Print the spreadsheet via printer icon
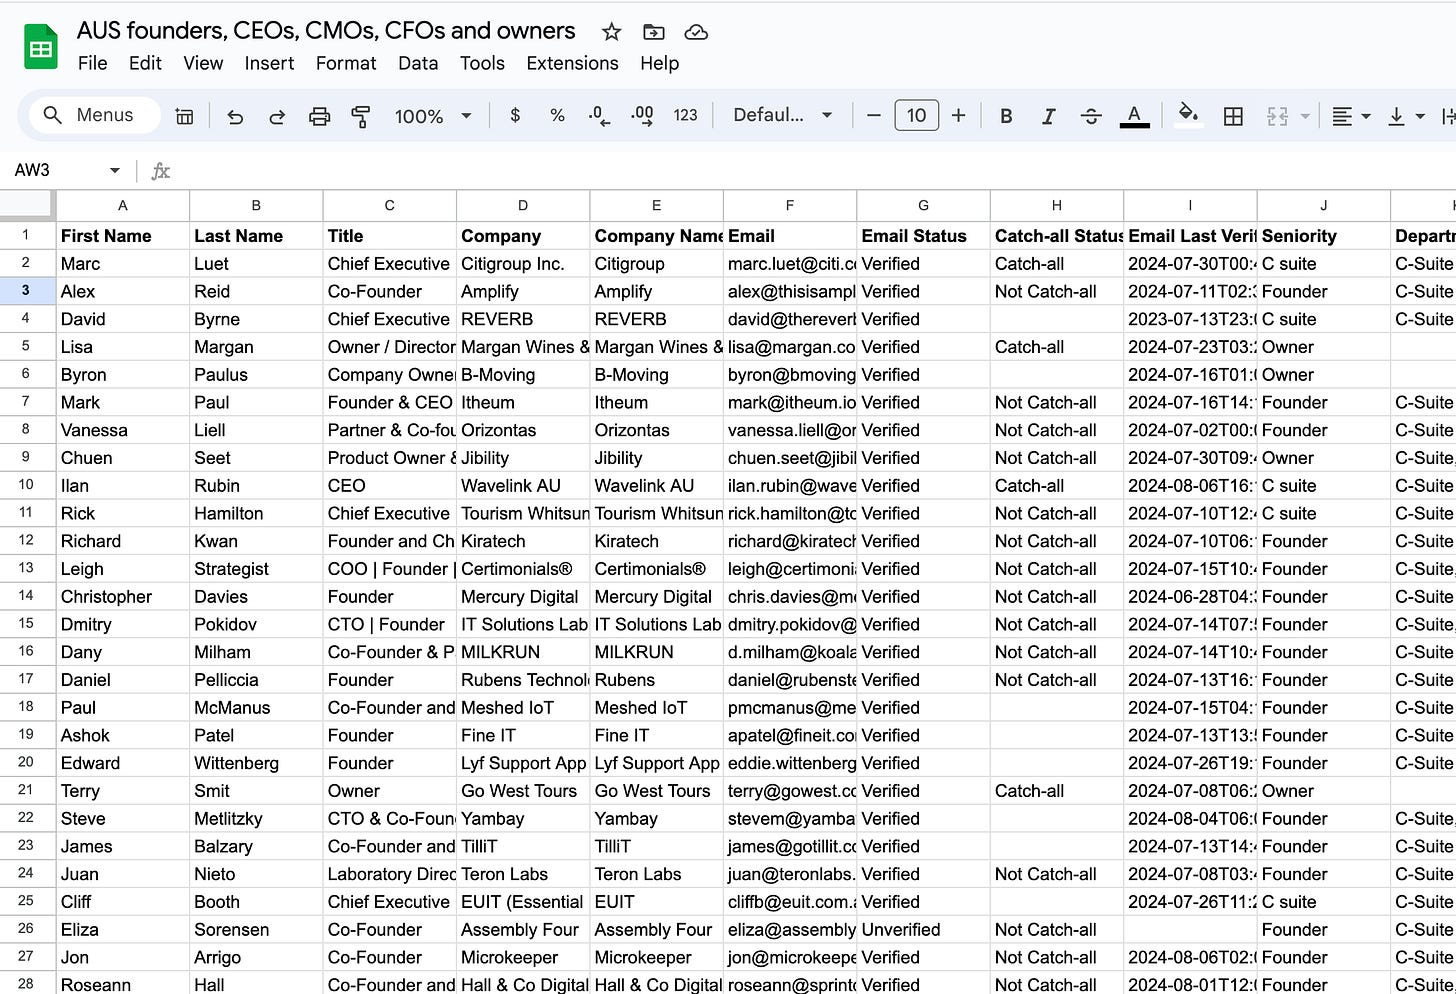The height and width of the screenshot is (994, 1456). pos(319,116)
